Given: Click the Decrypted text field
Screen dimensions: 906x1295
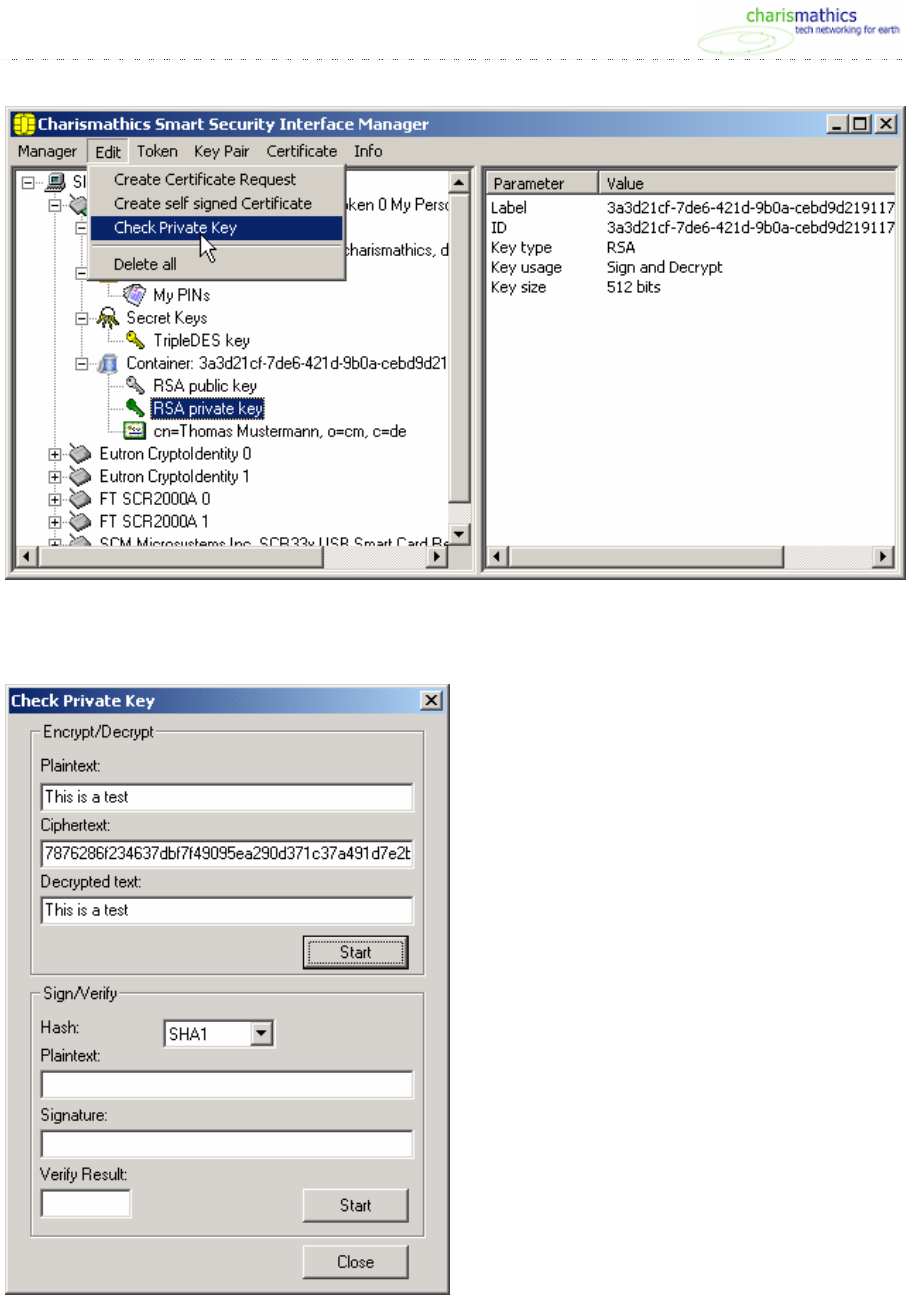Looking at the screenshot, I should coord(227,910).
